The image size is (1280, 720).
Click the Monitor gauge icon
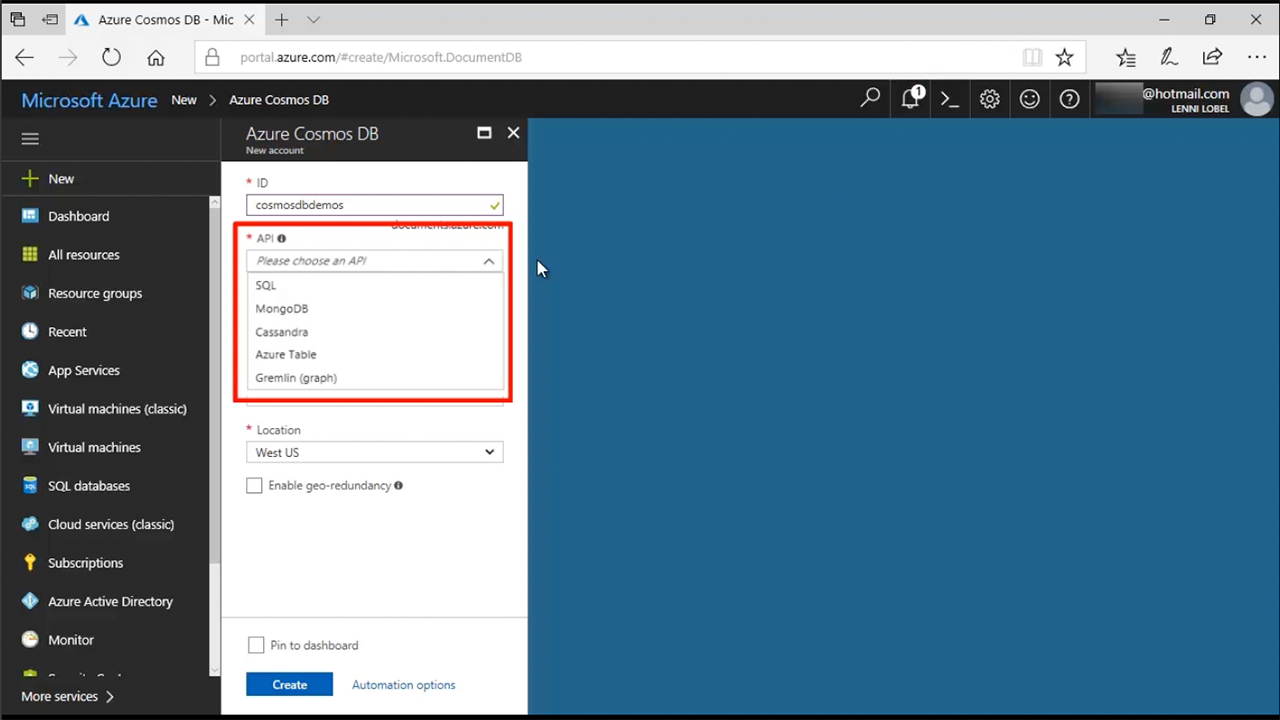pos(30,640)
